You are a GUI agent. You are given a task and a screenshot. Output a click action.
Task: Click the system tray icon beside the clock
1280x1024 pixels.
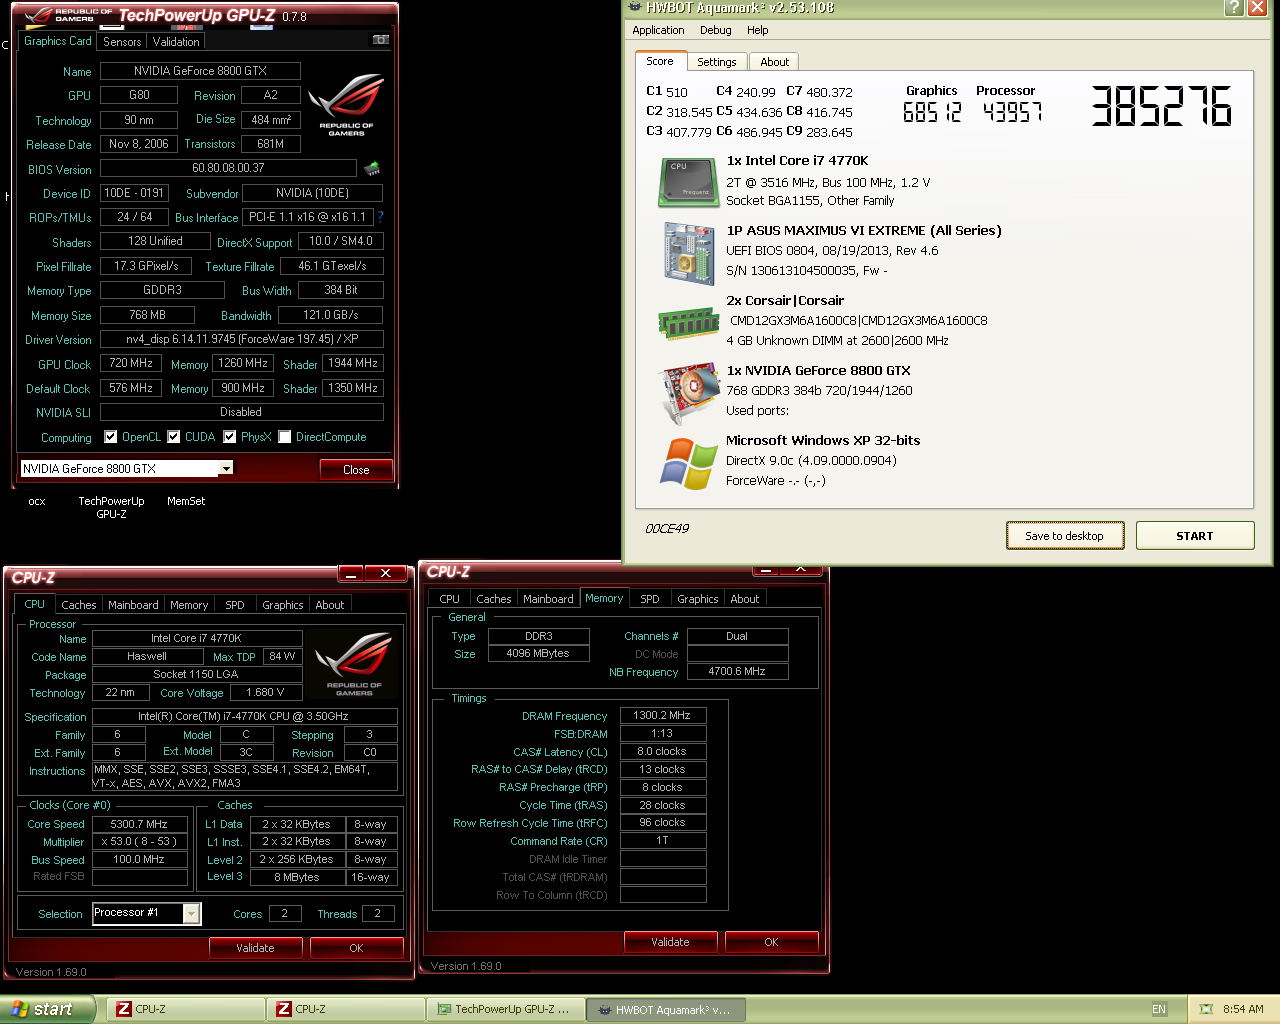[x=1206, y=1009]
